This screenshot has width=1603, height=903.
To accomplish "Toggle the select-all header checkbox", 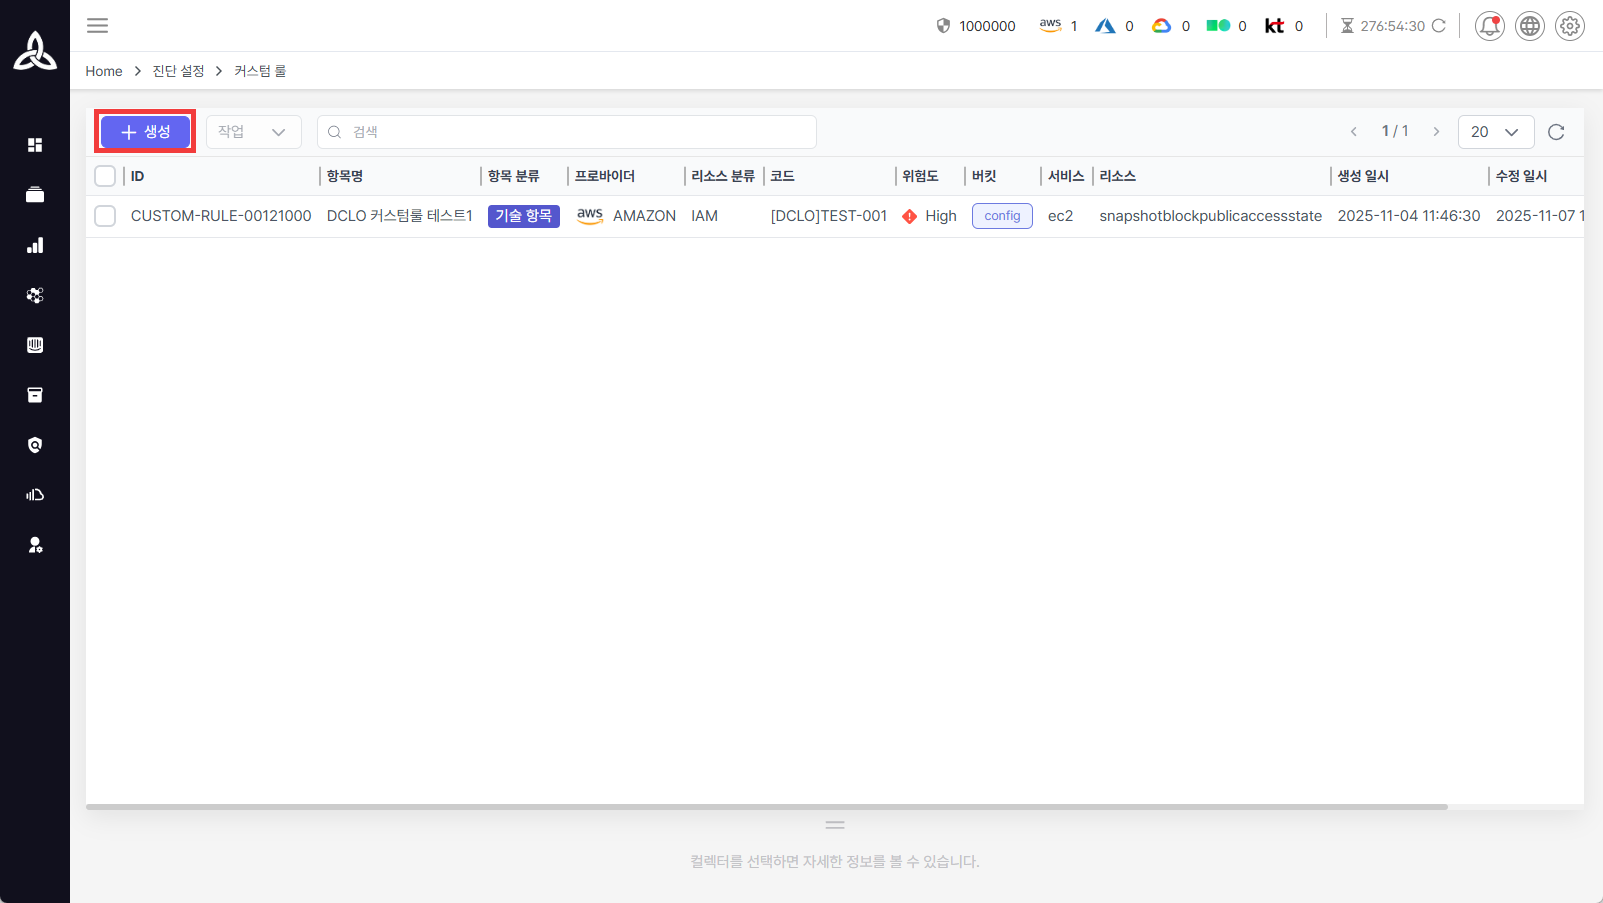I will click(105, 176).
